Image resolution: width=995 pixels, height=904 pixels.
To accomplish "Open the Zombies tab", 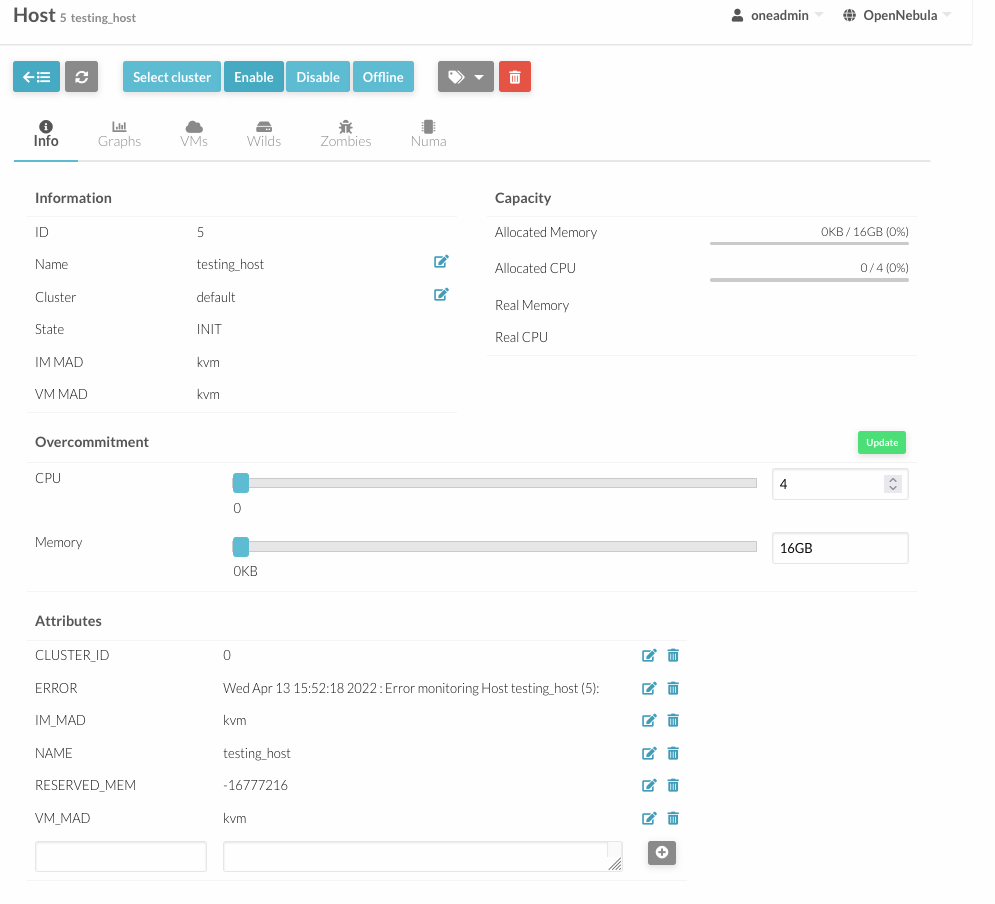I will 345,134.
